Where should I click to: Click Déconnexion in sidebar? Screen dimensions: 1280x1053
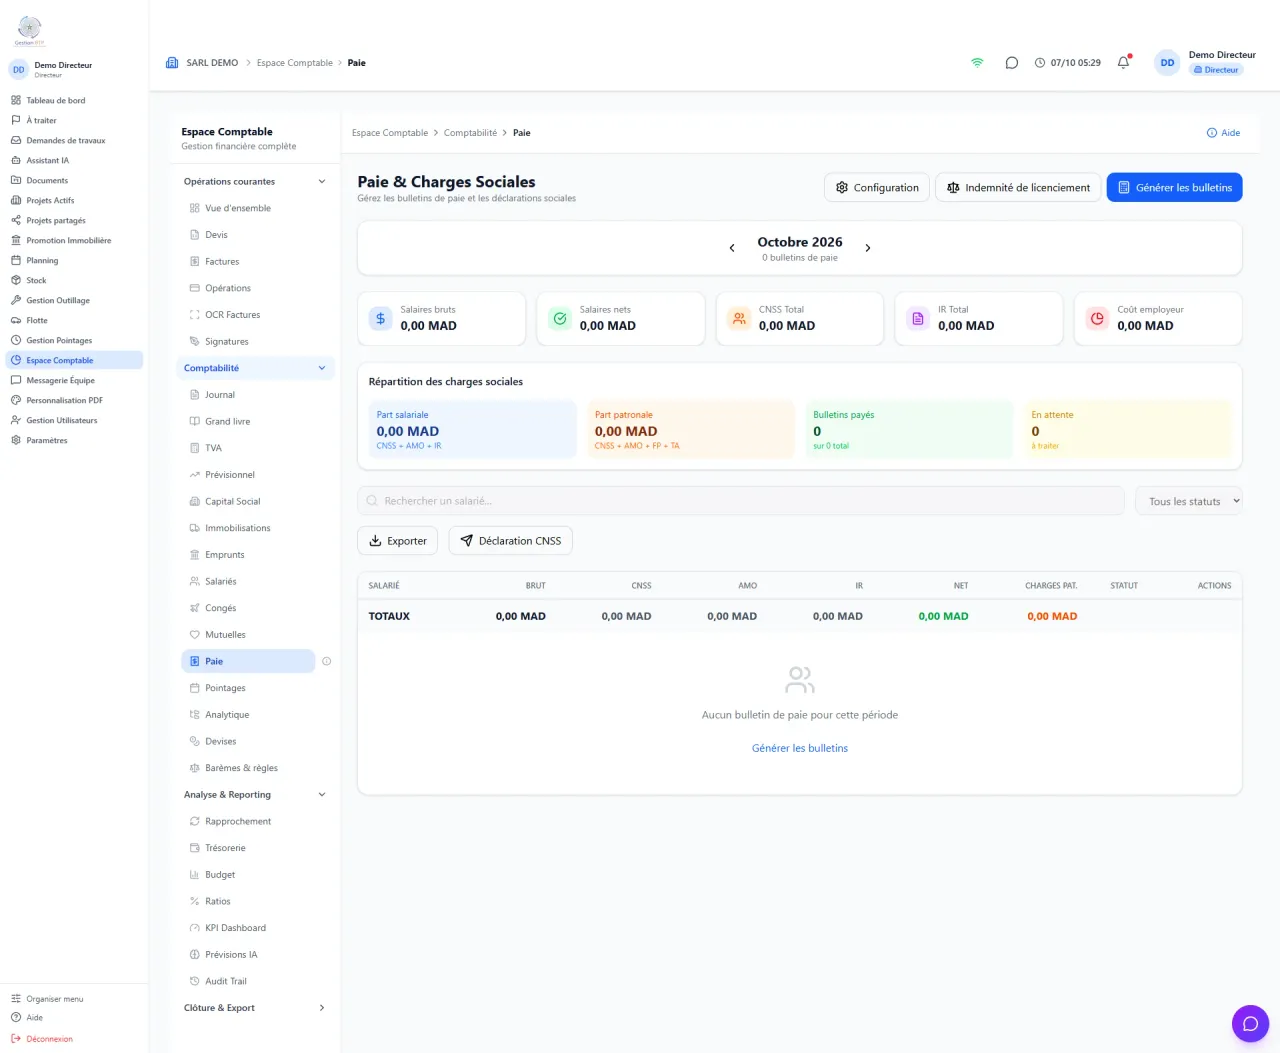[42, 1039]
